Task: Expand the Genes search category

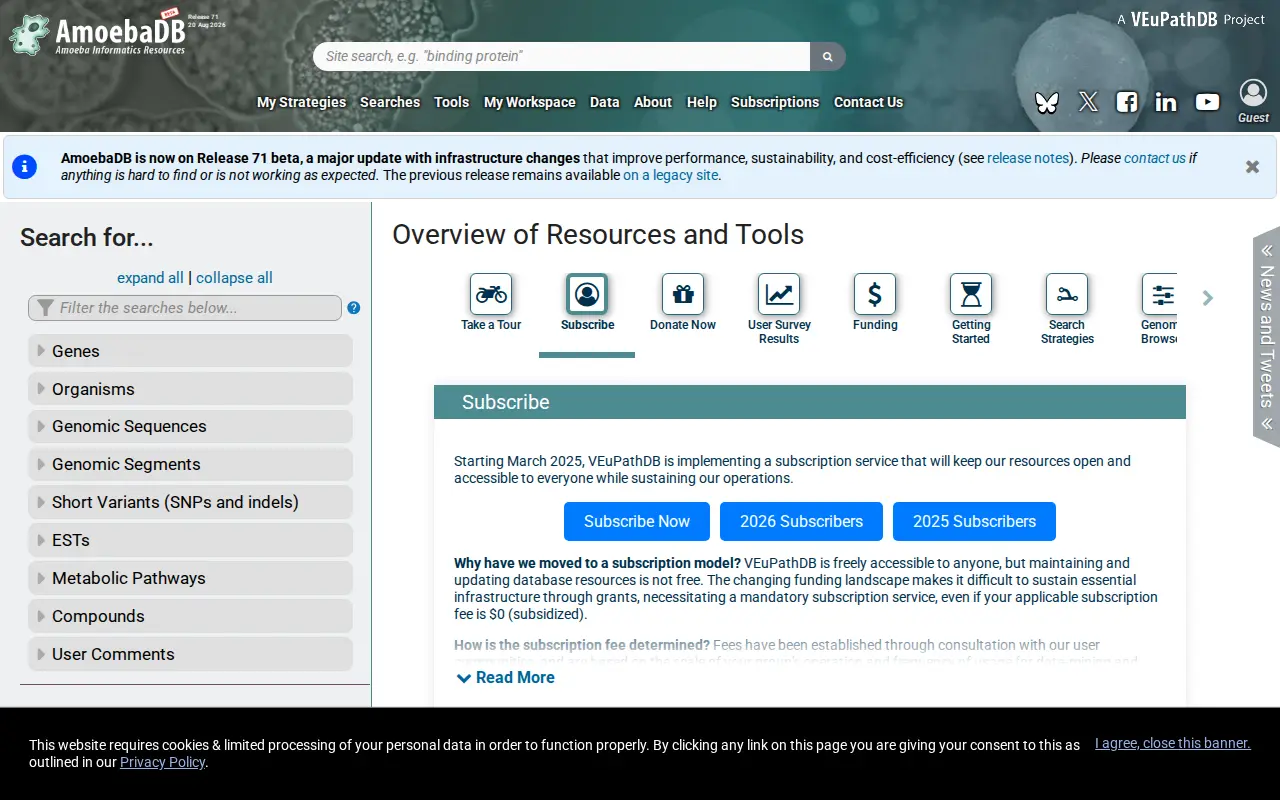Action: 190,351
